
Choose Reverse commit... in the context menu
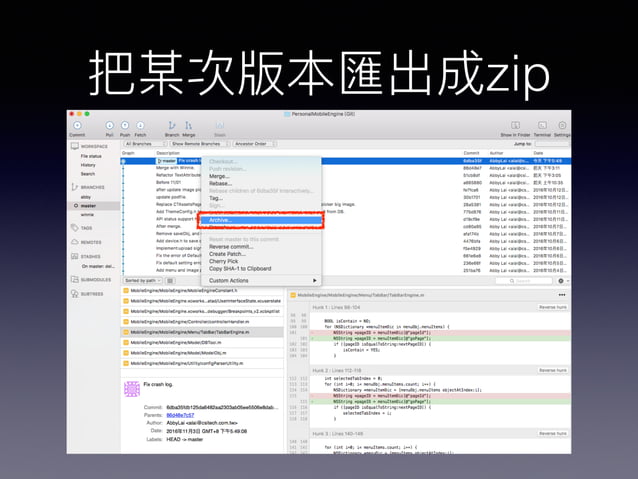(261, 247)
